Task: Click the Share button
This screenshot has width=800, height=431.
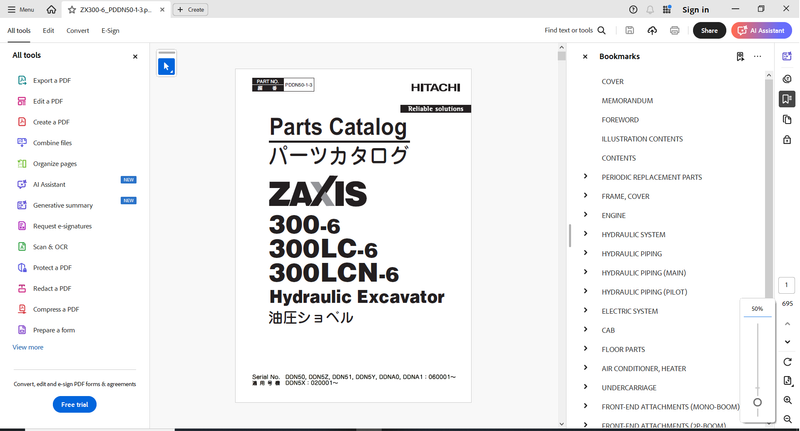Action: 709,31
